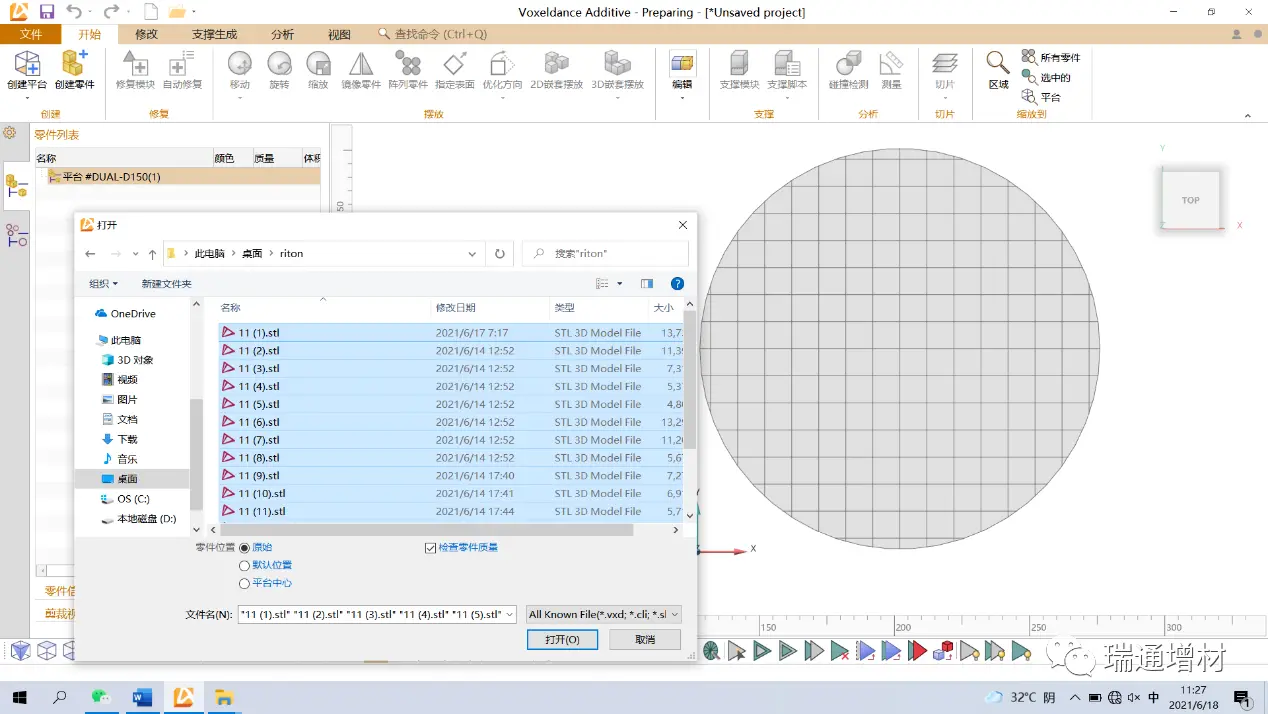Click the 打开(O) button
This screenshot has height=714, width=1268.
(561, 639)
